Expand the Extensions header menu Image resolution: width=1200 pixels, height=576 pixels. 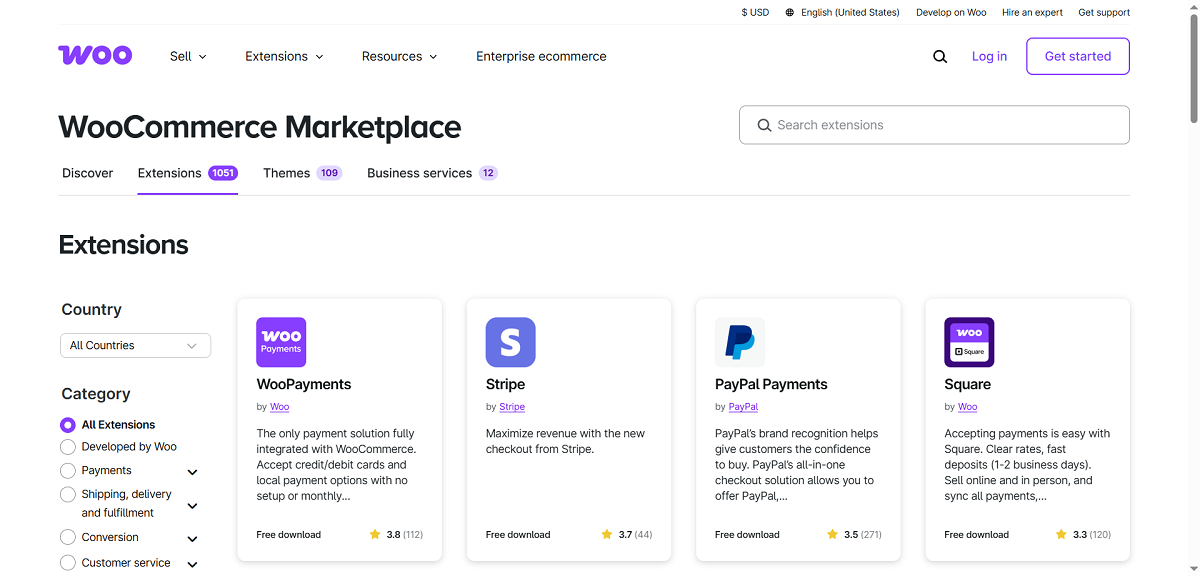(284, 57)
